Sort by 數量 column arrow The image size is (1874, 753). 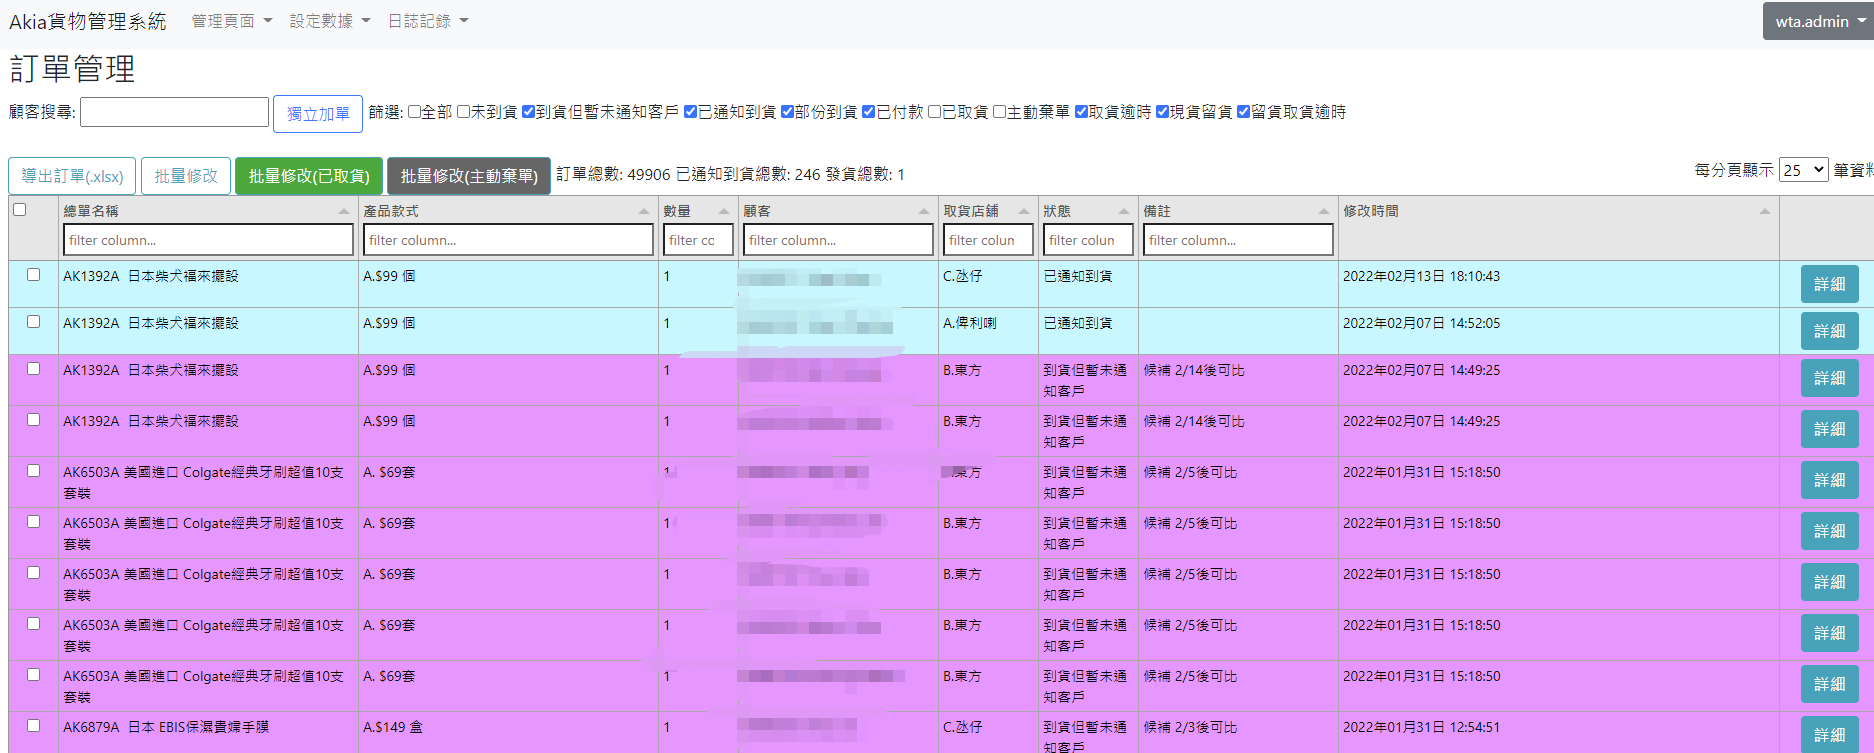tap(724, 212)
